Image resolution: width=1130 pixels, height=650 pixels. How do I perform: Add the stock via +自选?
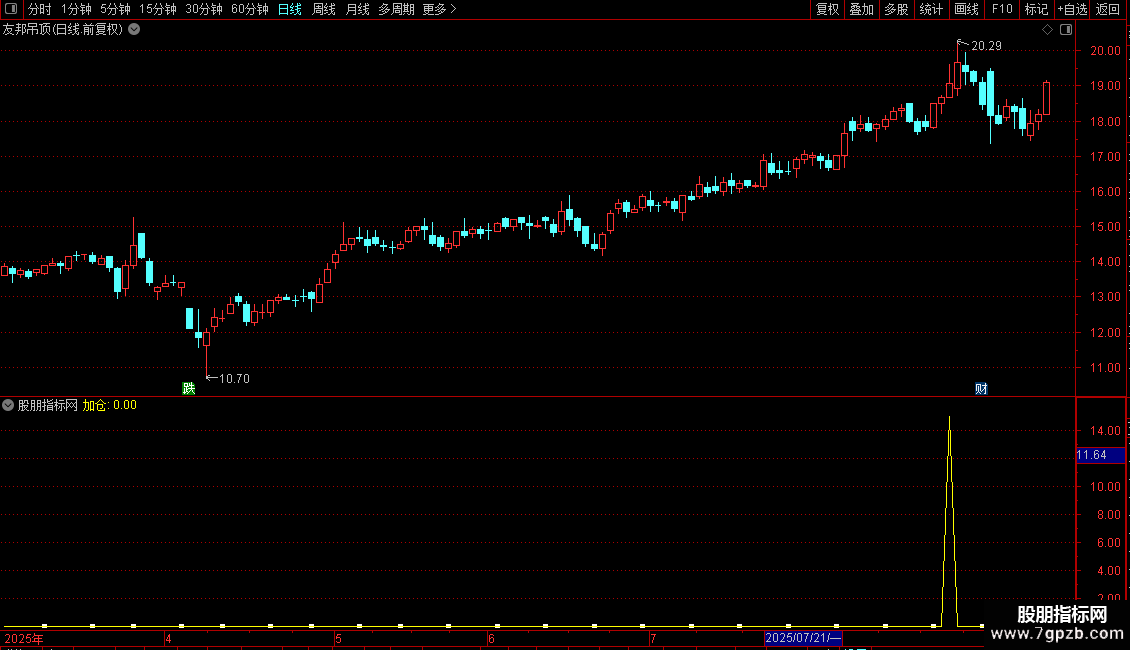click(x=1072, y=9)
